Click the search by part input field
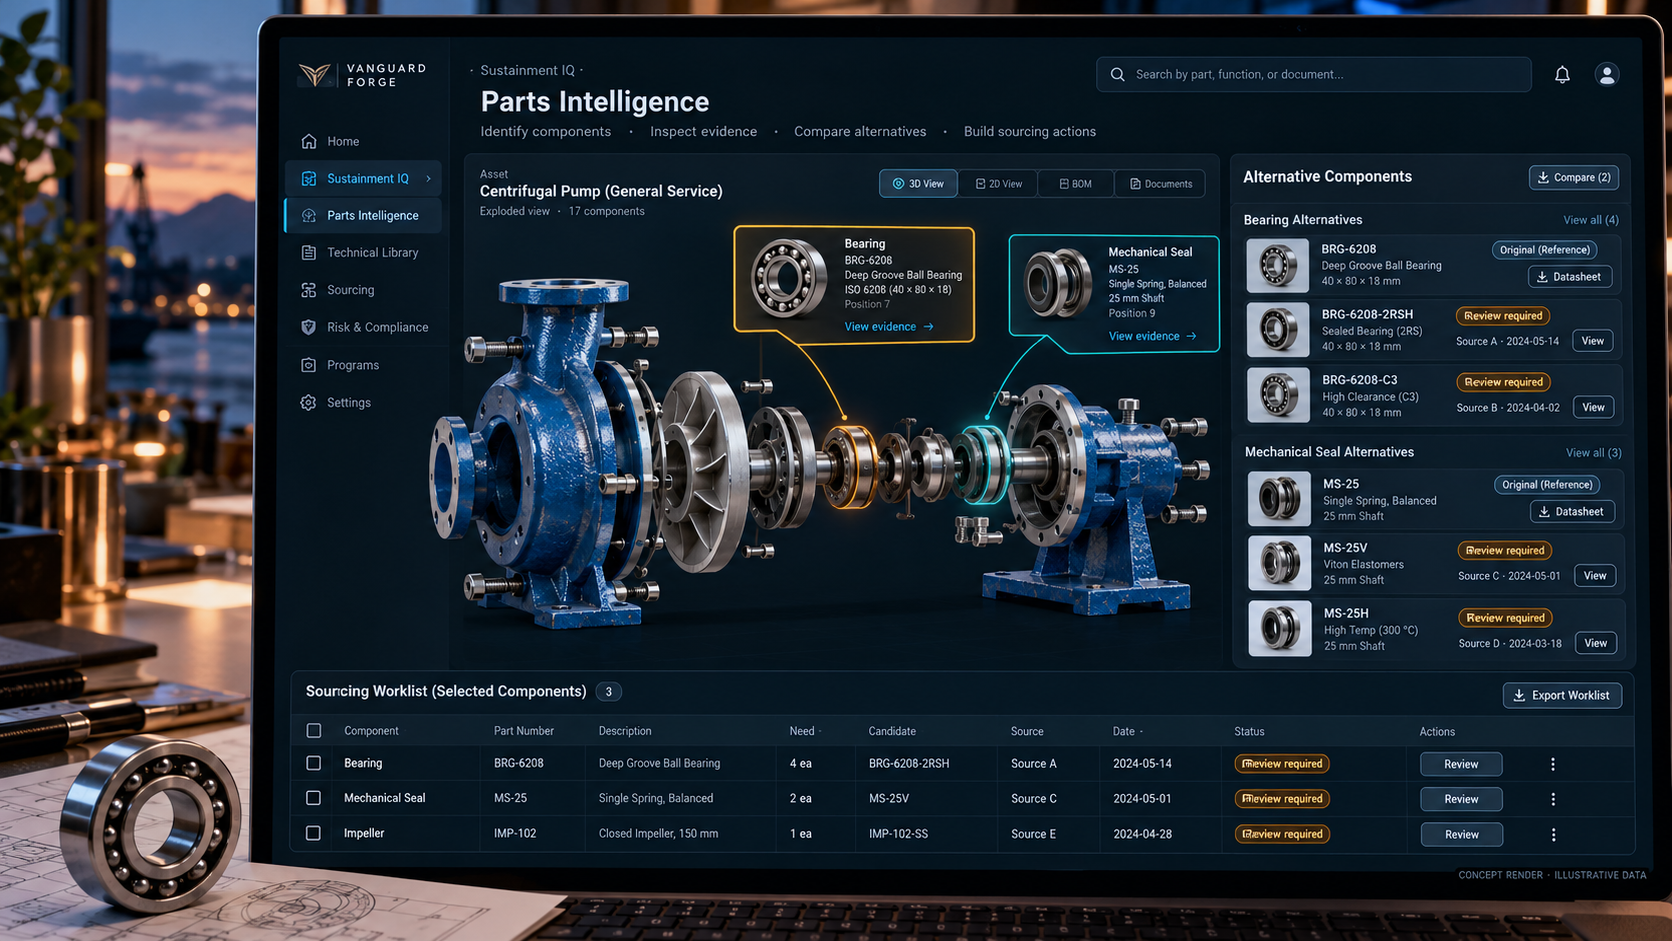Image resolution: width=1672 pixels, height=941 pixels. click(x=1314, y=74)
